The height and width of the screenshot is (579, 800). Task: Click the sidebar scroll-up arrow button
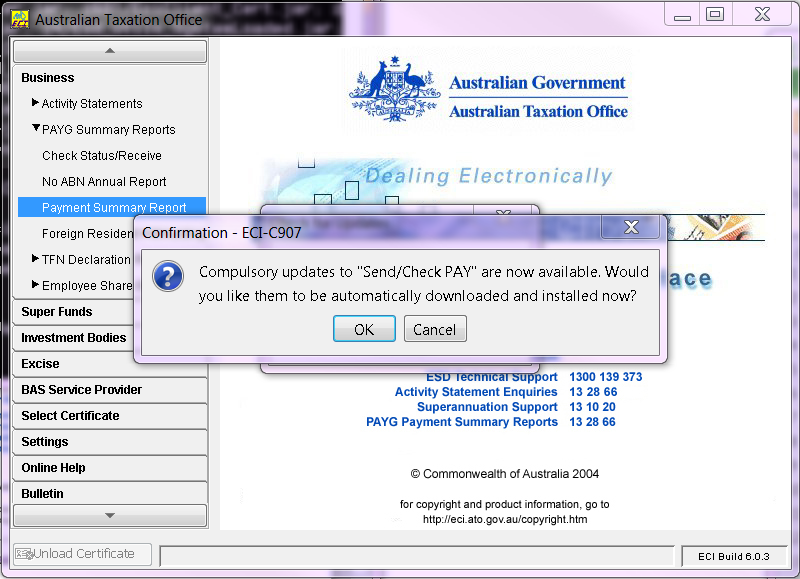click(x=110, y=51)
